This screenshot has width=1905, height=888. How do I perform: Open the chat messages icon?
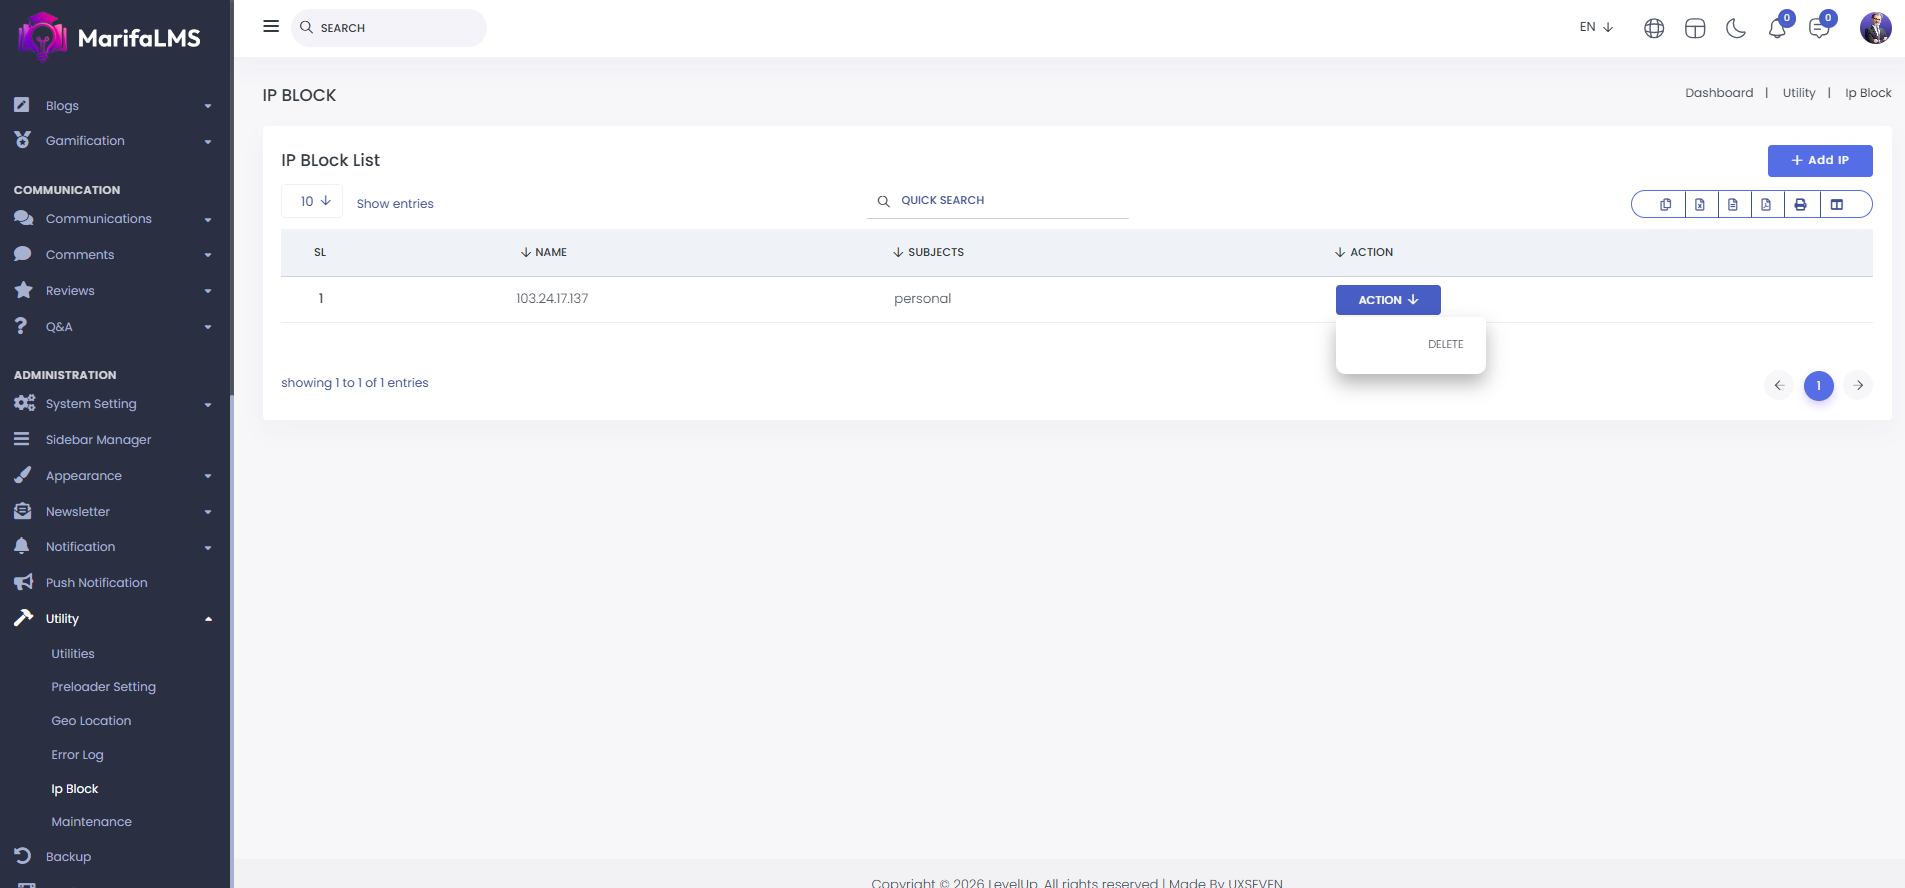click(x=1819, y=29)
